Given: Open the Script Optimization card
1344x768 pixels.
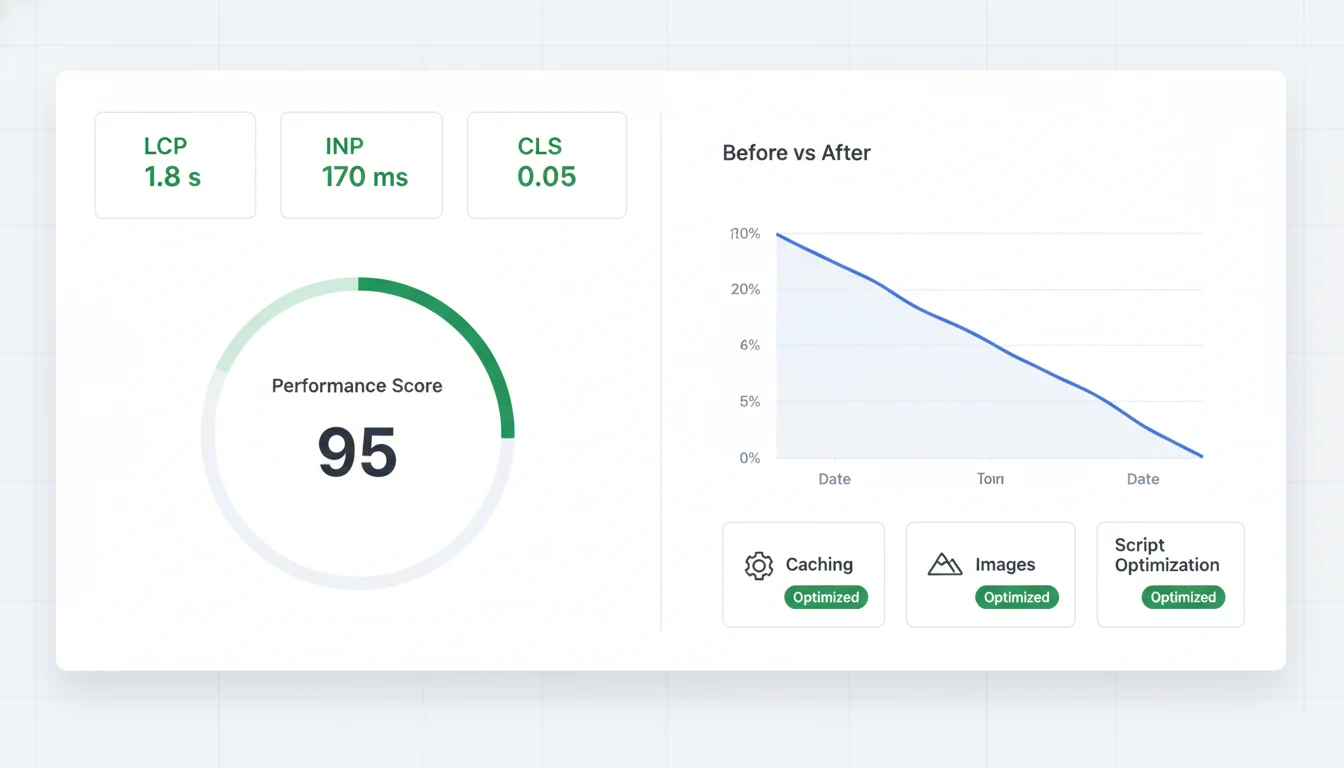Looking at the screenshot, I should [x=1169, y=574].
